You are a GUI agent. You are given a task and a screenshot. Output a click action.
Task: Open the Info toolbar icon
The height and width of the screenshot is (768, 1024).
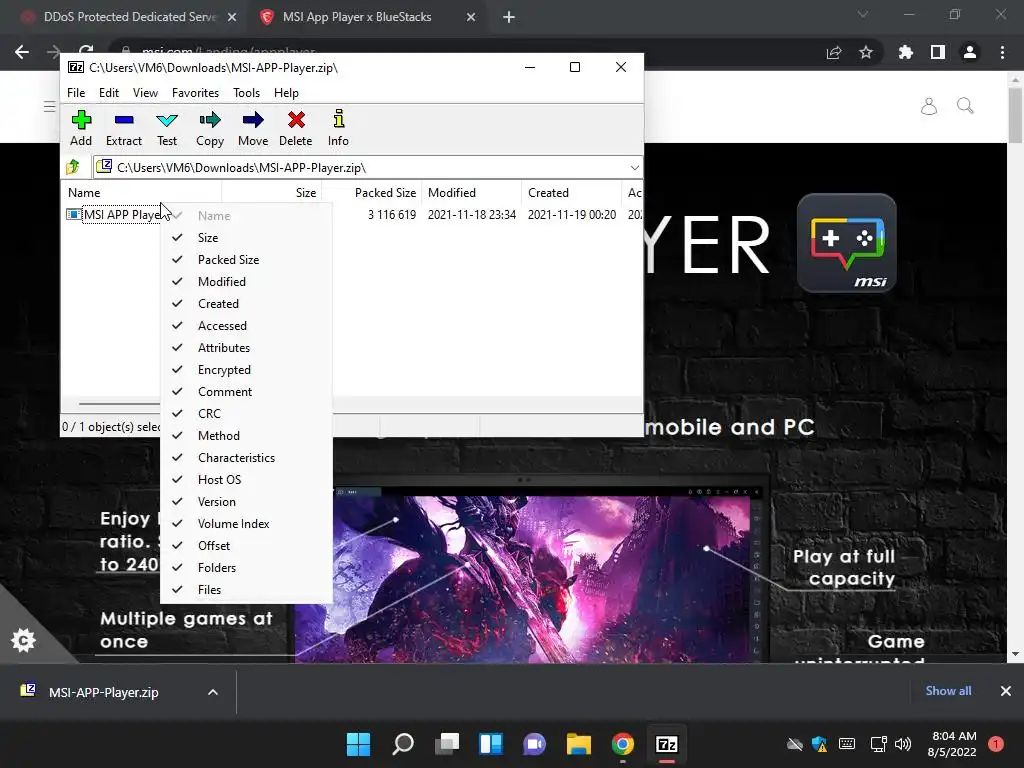[338, 128]
